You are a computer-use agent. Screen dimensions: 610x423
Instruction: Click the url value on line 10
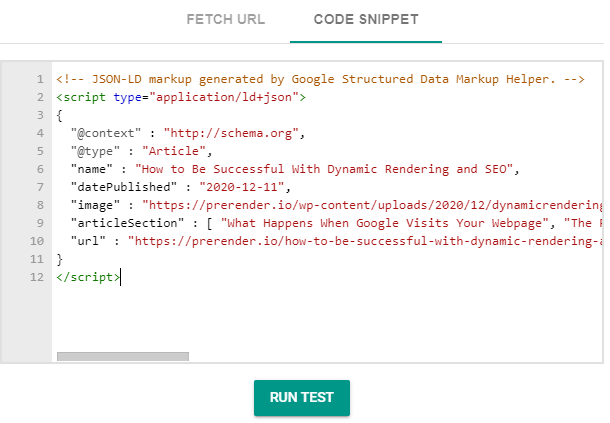[x=365, y=241]
